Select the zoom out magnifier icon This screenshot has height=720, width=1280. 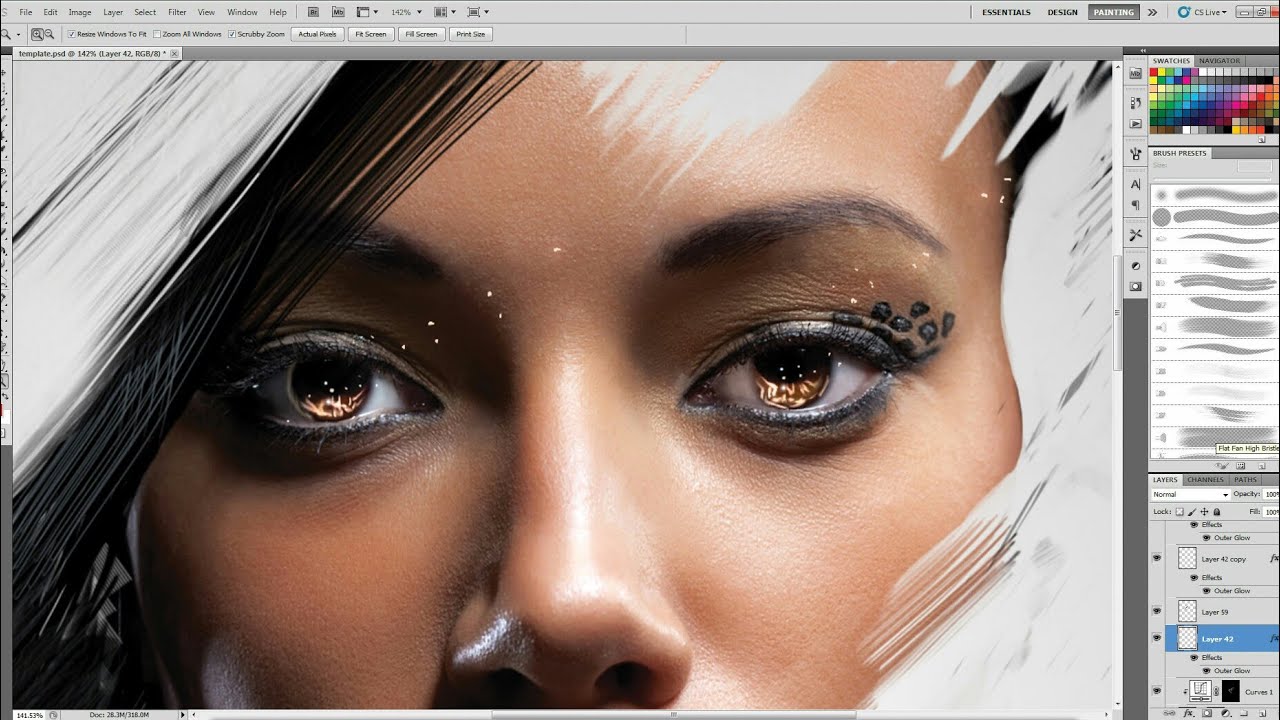(x=49, y=34)
